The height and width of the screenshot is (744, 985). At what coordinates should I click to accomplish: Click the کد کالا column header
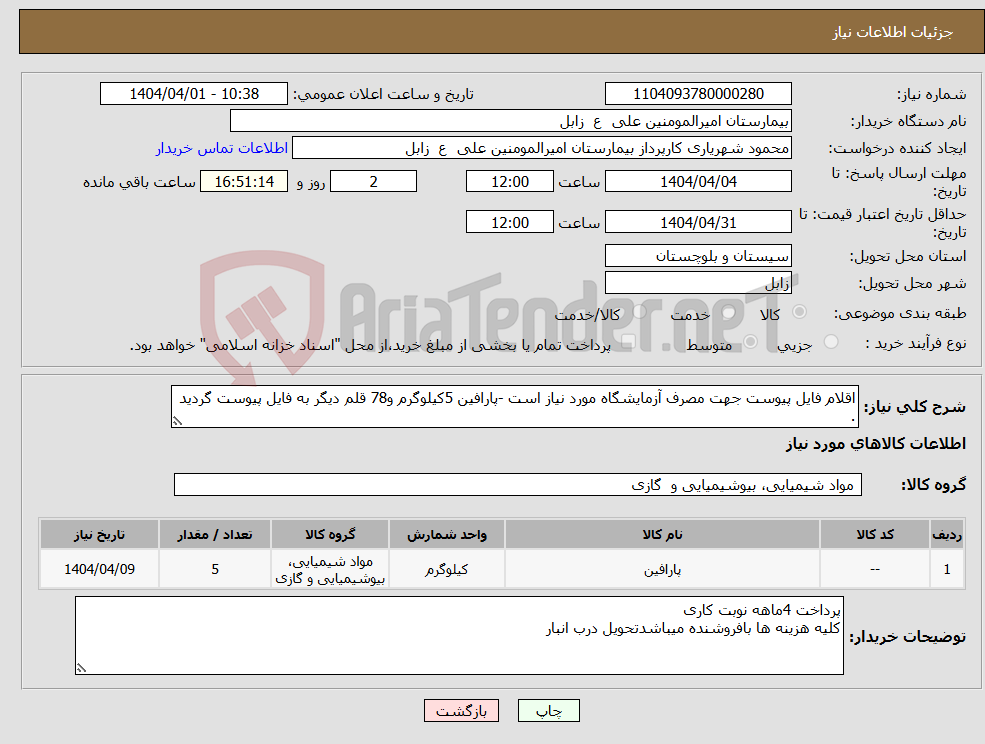[875, 534]
